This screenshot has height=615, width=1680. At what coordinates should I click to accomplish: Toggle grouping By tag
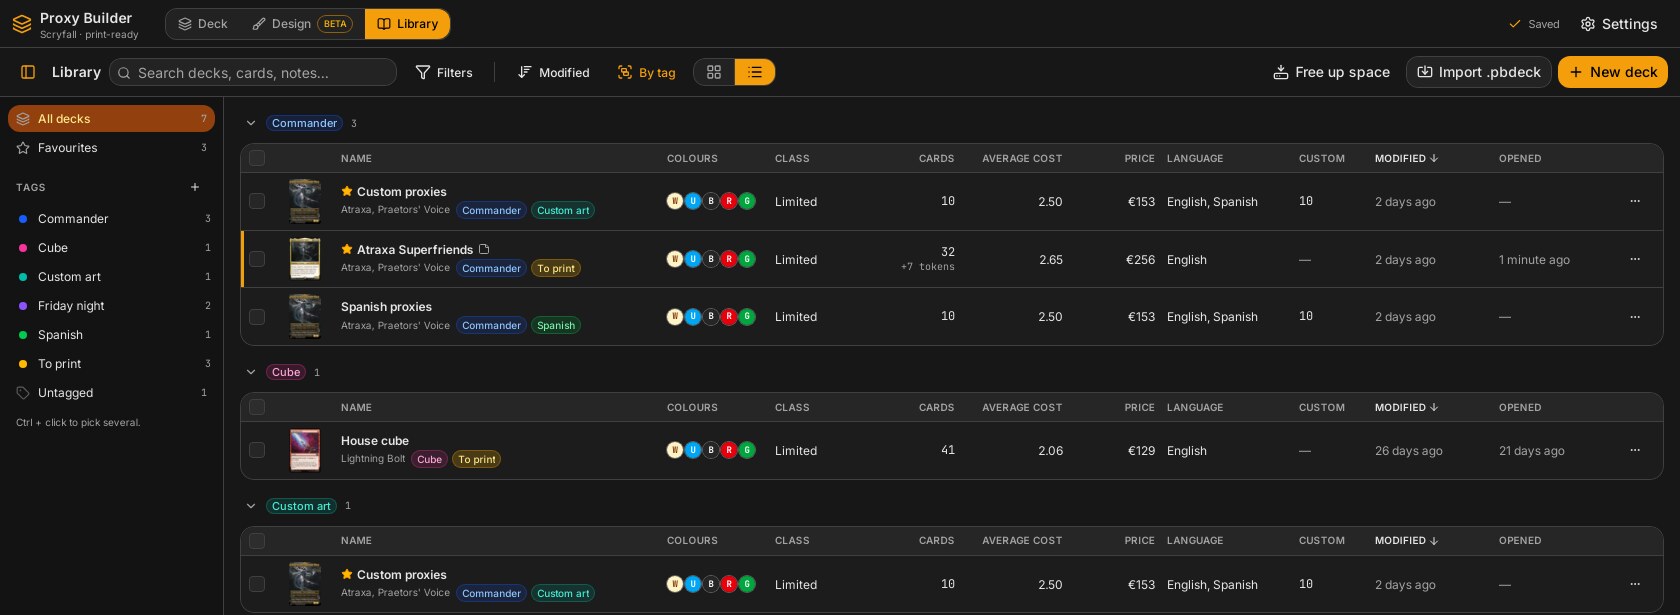[647, 72]
